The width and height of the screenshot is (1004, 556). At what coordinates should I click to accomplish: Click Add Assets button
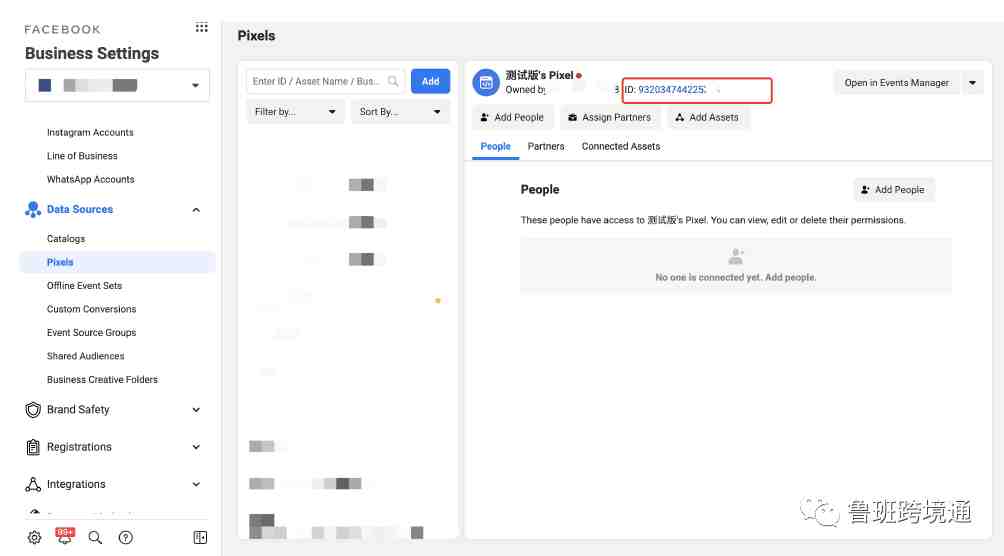pos(707,117)
